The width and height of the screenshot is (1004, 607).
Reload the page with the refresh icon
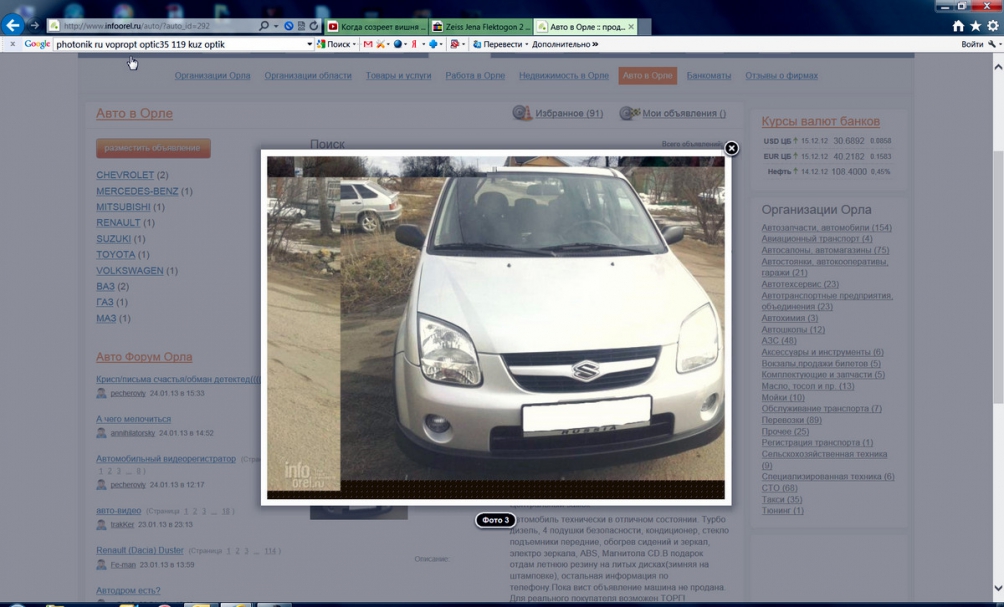tap(314, 26)
